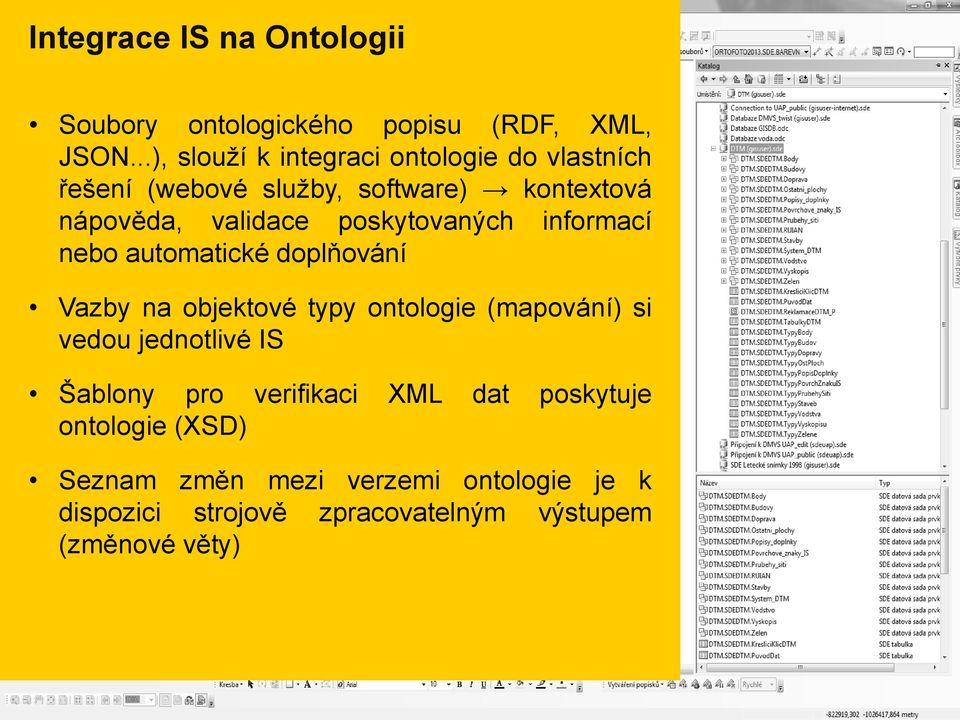Toggle Underline in the drawing toolbar

[x=483, y=684]
